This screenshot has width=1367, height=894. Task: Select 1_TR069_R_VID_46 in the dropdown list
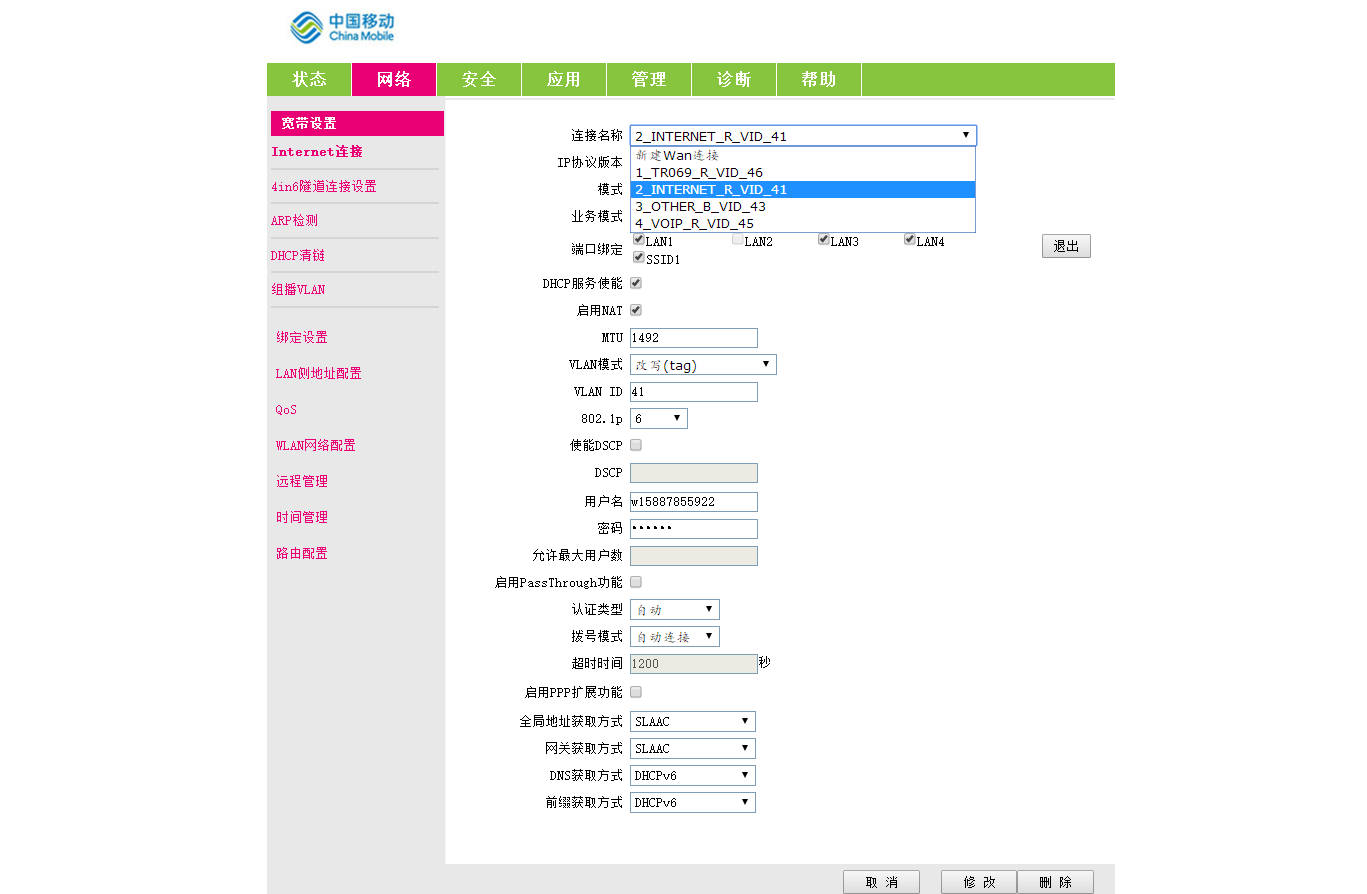[x=803, y=173]
